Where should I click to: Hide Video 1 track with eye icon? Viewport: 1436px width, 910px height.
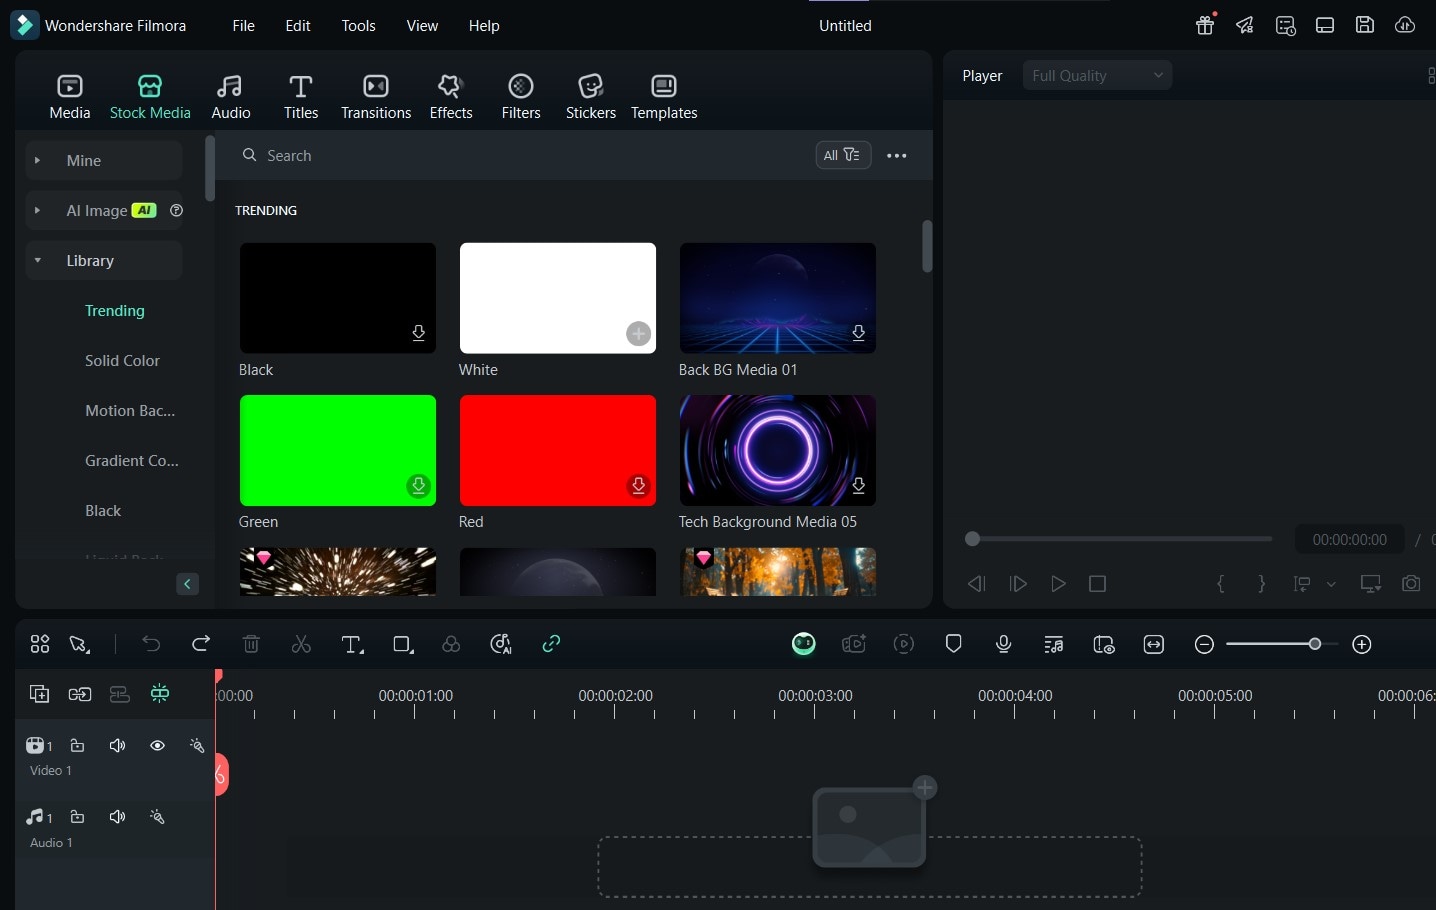[157, 746]
